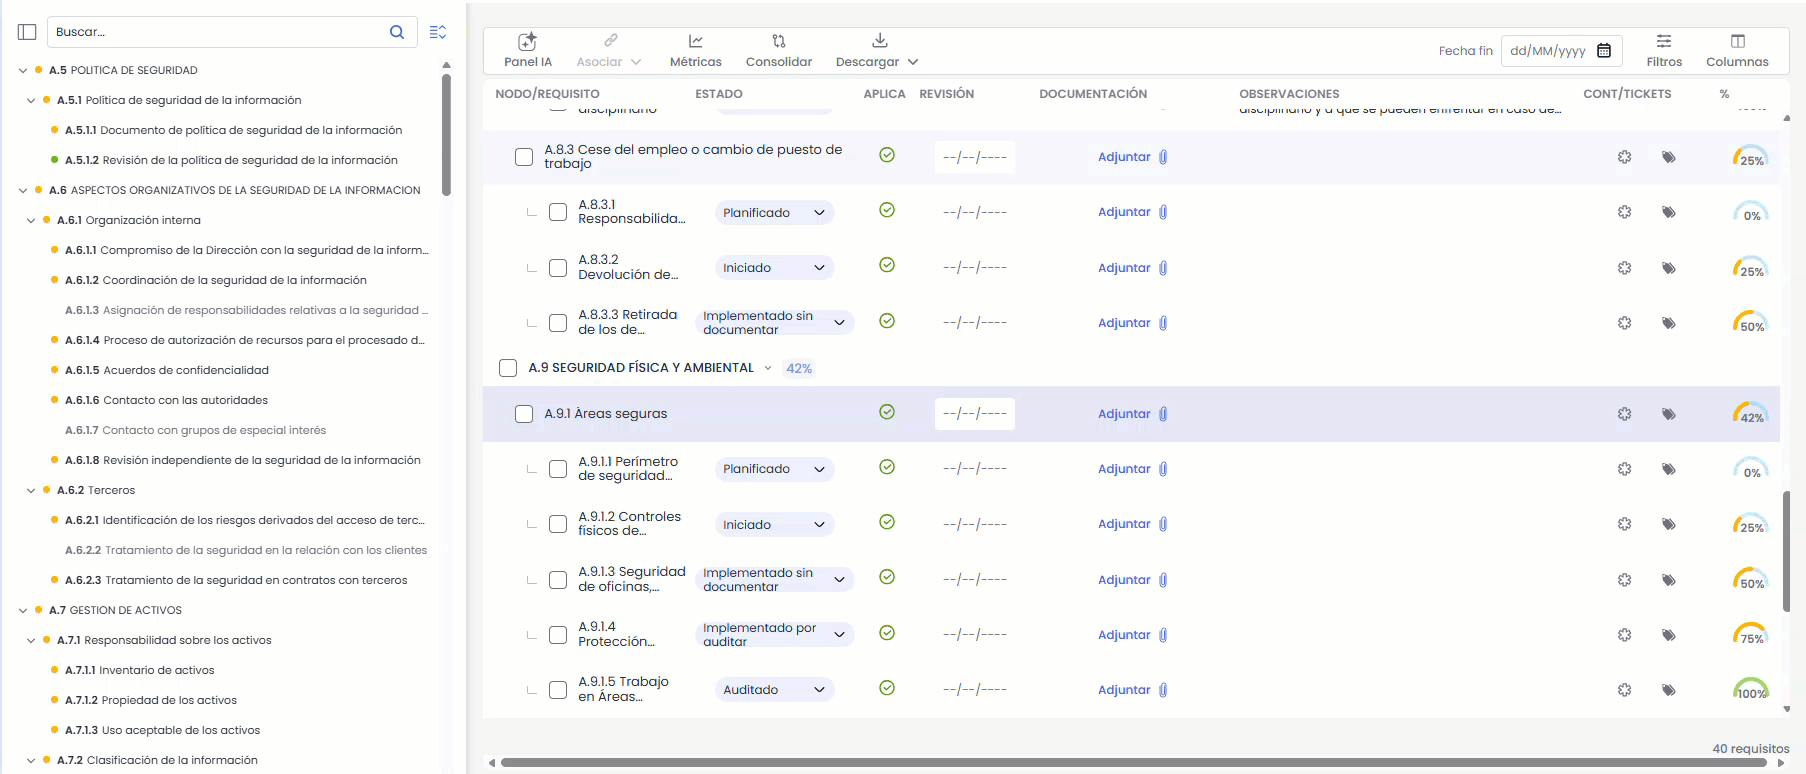Open the Fecha fin calendar picker
Viewport: 1806px width, 774px height.
coord(1604,51)
